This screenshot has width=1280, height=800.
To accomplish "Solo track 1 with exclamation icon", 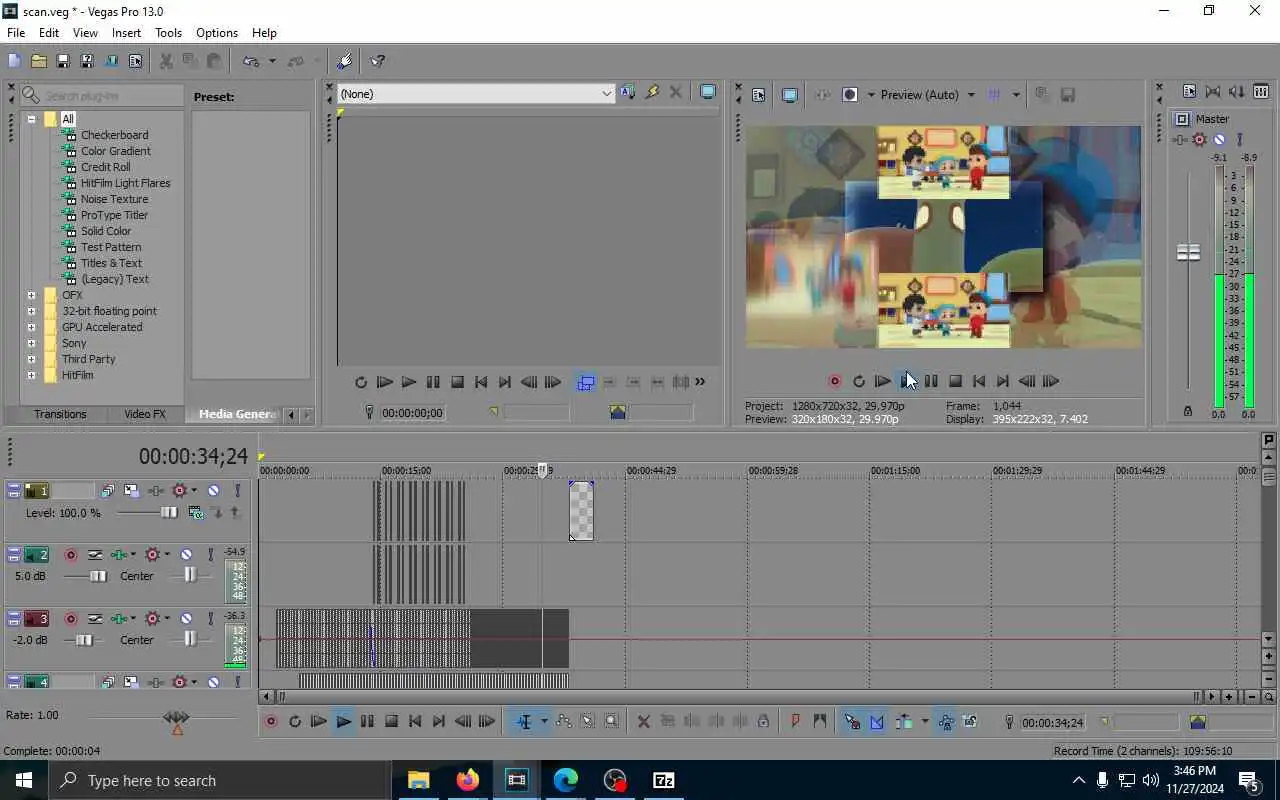I will [237, 490].
